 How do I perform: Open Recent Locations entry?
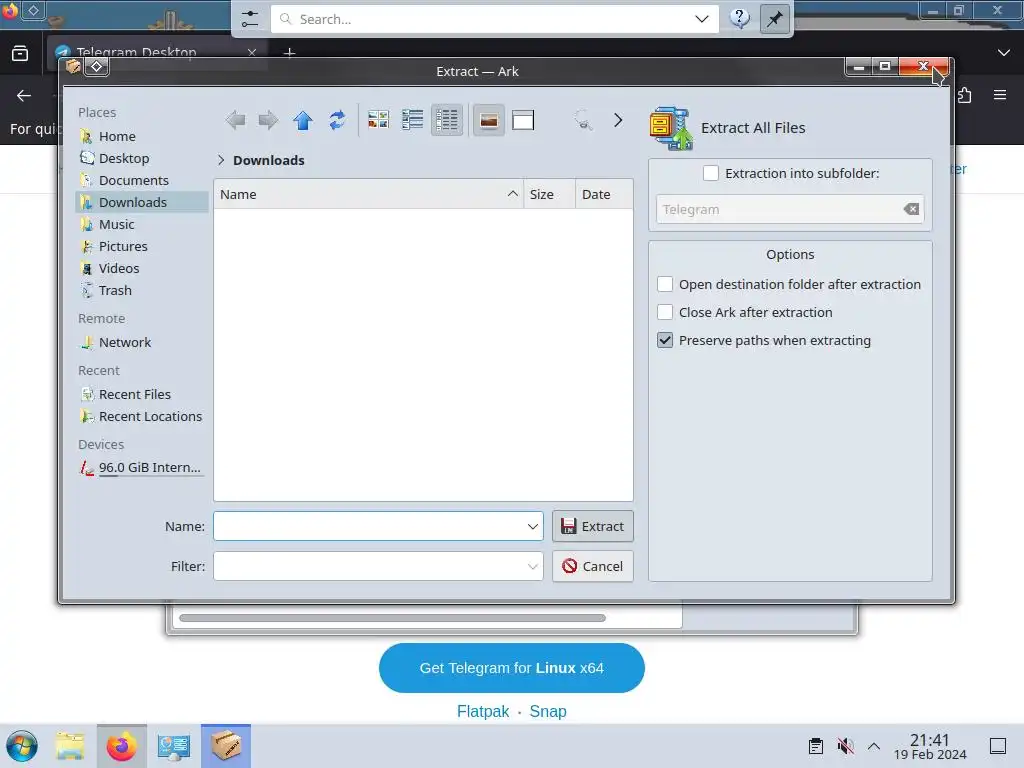142,416
